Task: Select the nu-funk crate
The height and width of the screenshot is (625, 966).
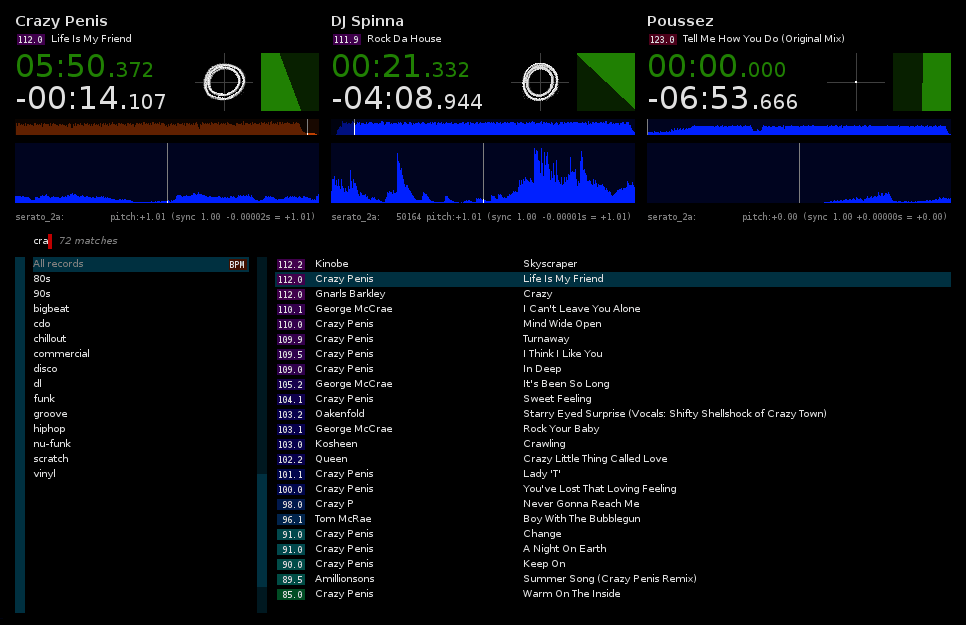Action: (x=140, y=444)
